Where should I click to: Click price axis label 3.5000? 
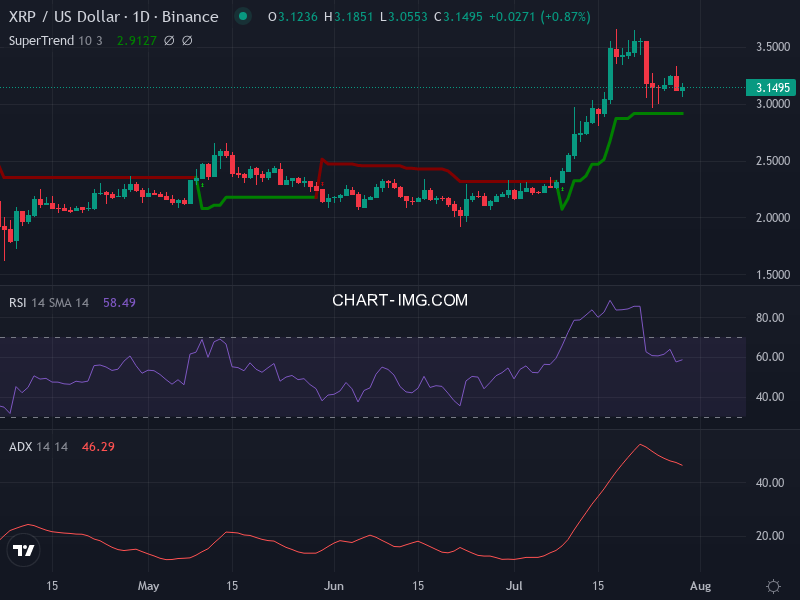[x=773, y=47]
